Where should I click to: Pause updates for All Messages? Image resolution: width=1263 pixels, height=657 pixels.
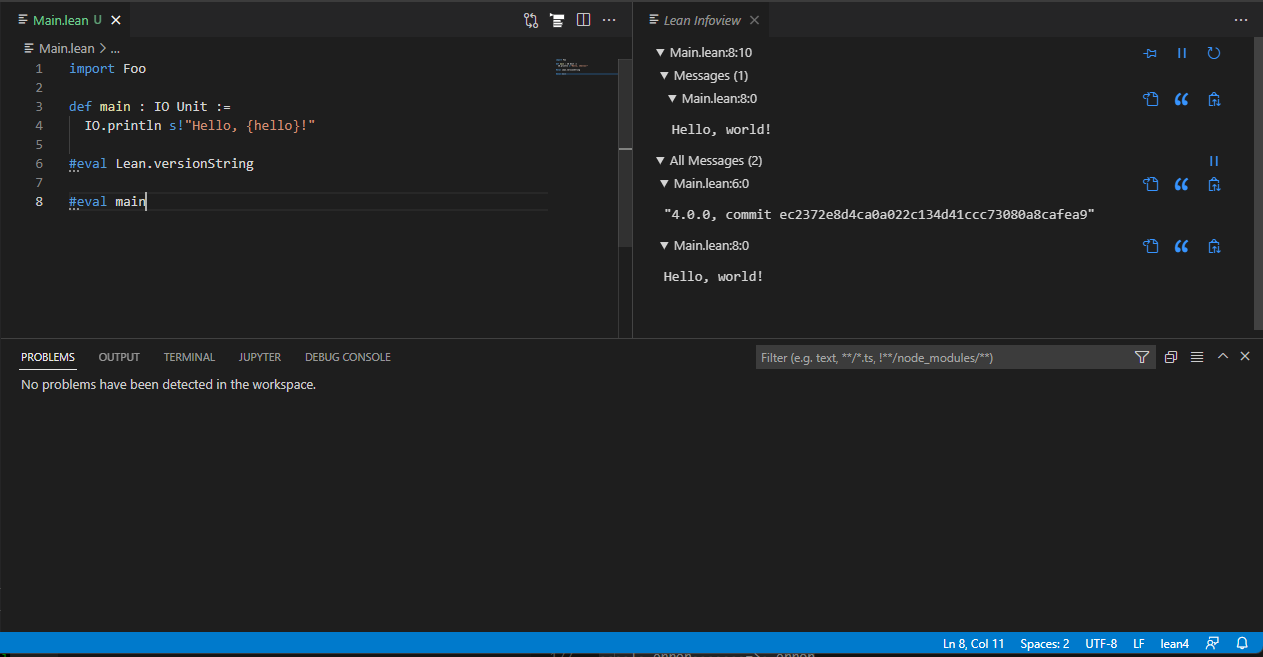click(1213, 160)
